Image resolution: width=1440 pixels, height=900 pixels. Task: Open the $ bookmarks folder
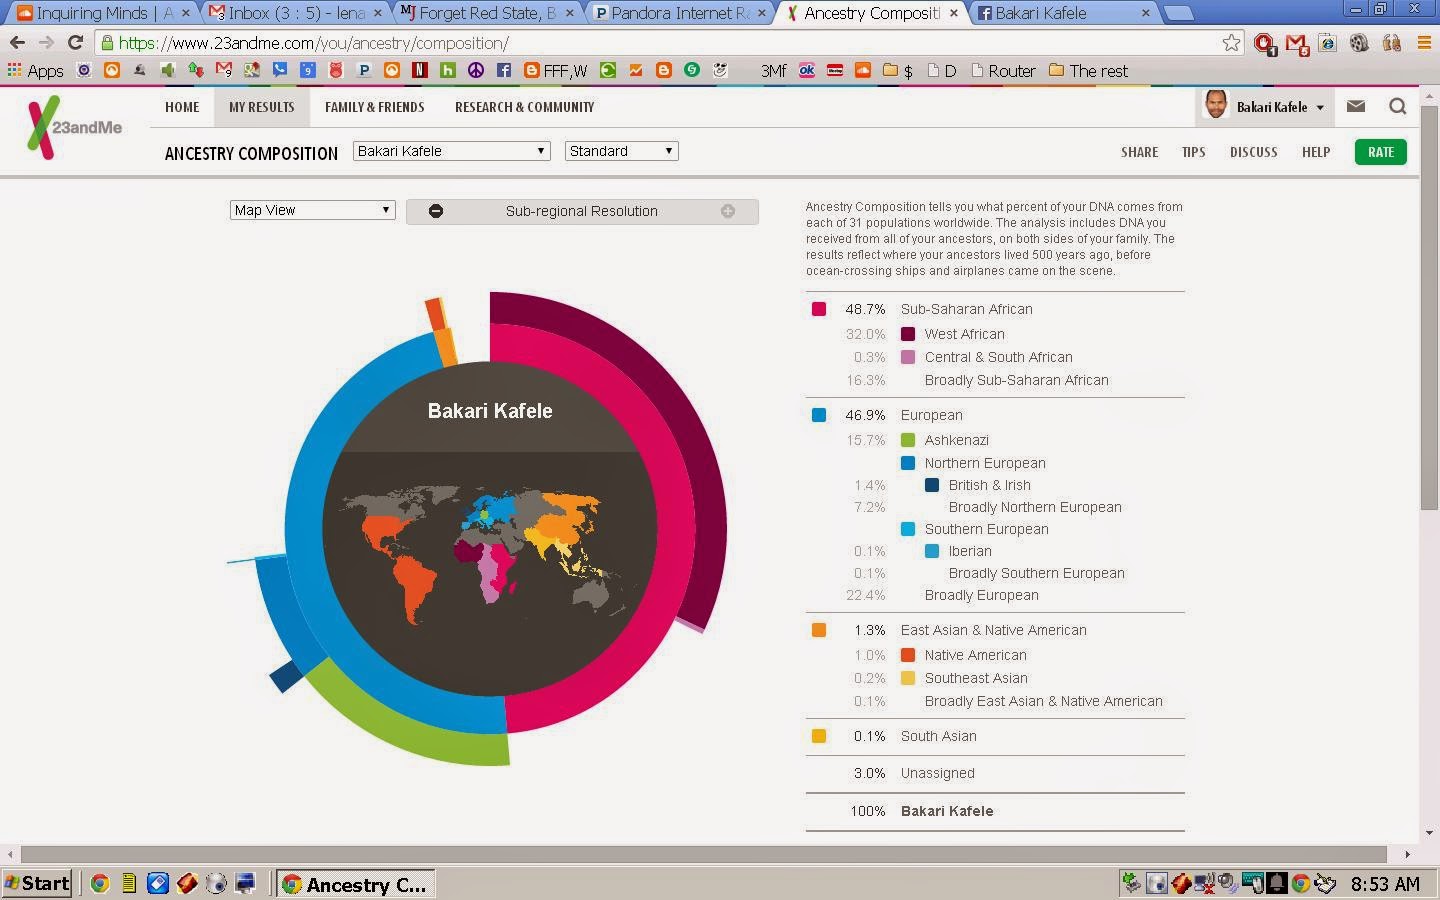point(896,71)
